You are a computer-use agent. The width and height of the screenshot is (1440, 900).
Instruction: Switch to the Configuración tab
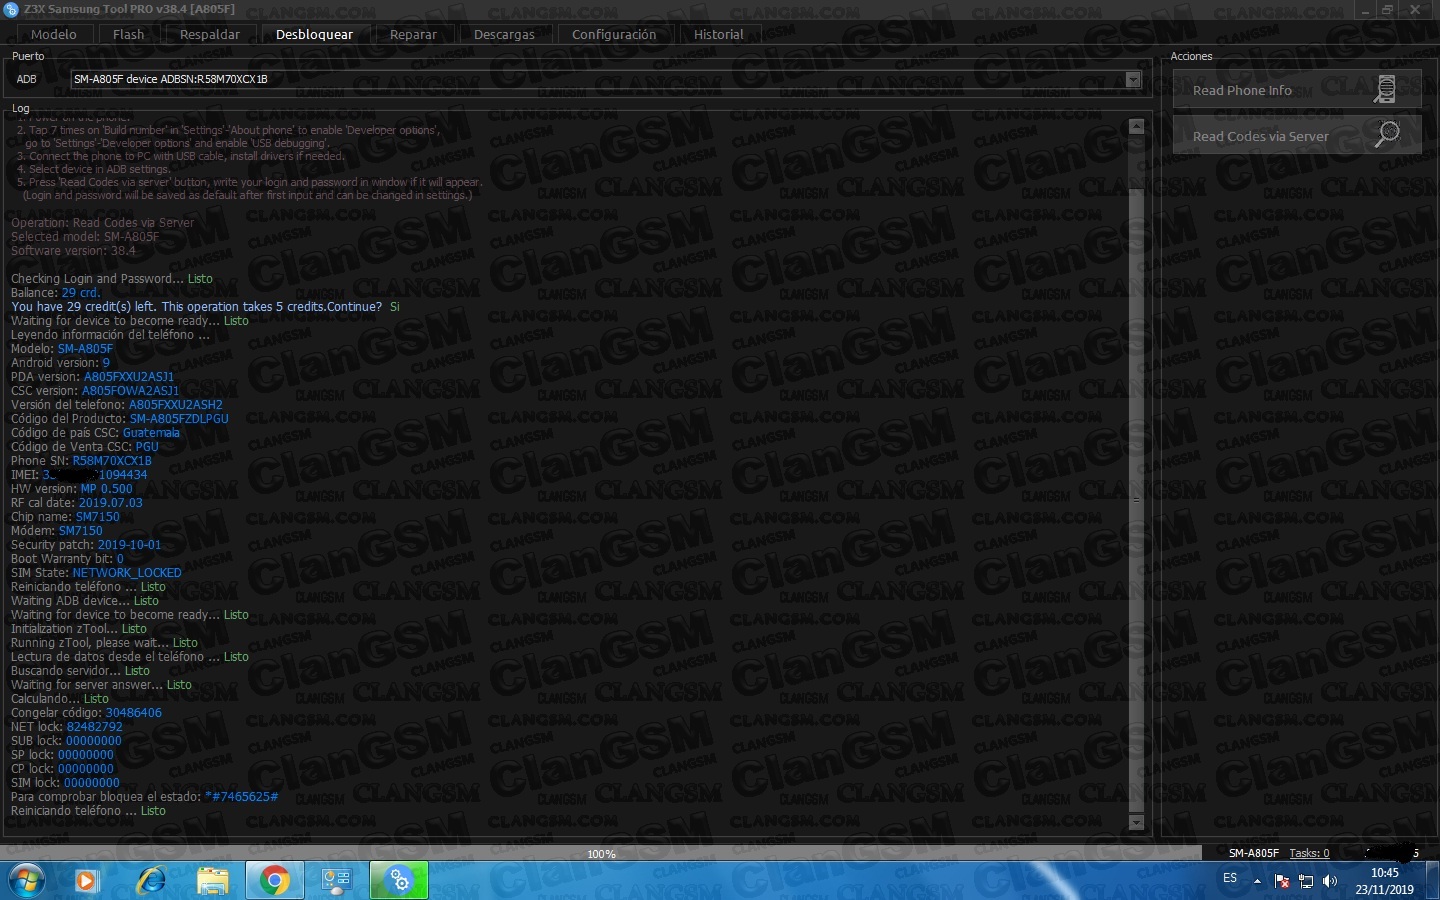point(614,34)
